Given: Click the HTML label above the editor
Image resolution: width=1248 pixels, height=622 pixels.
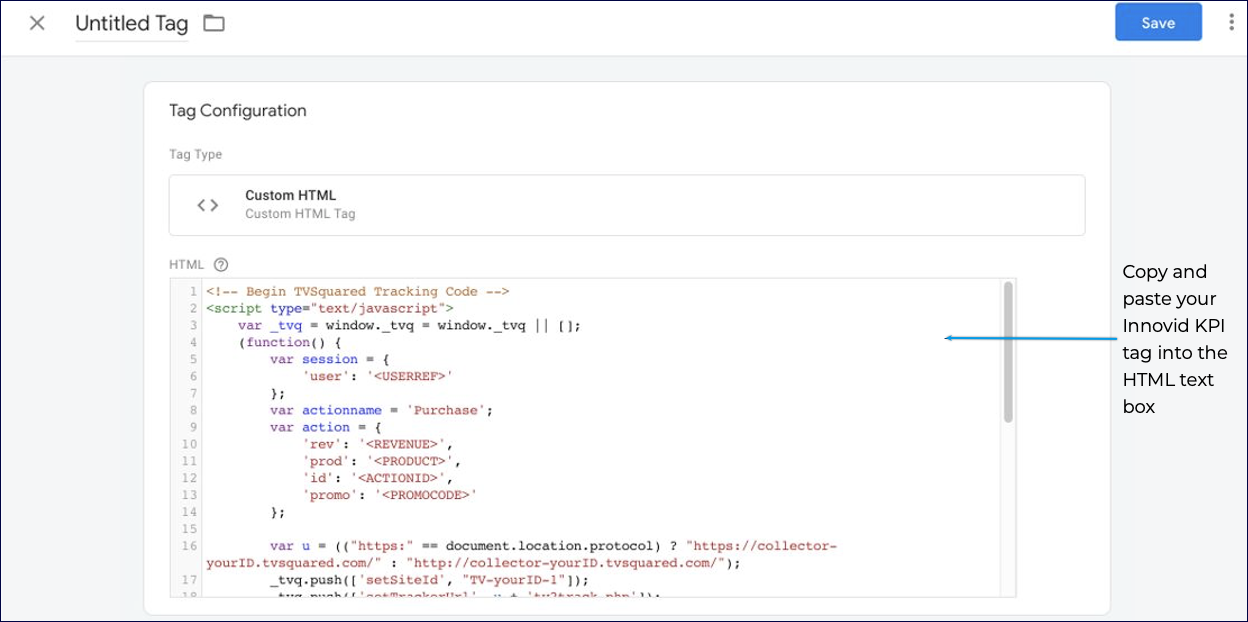Looking at the screenshot, I should [184, 264].
